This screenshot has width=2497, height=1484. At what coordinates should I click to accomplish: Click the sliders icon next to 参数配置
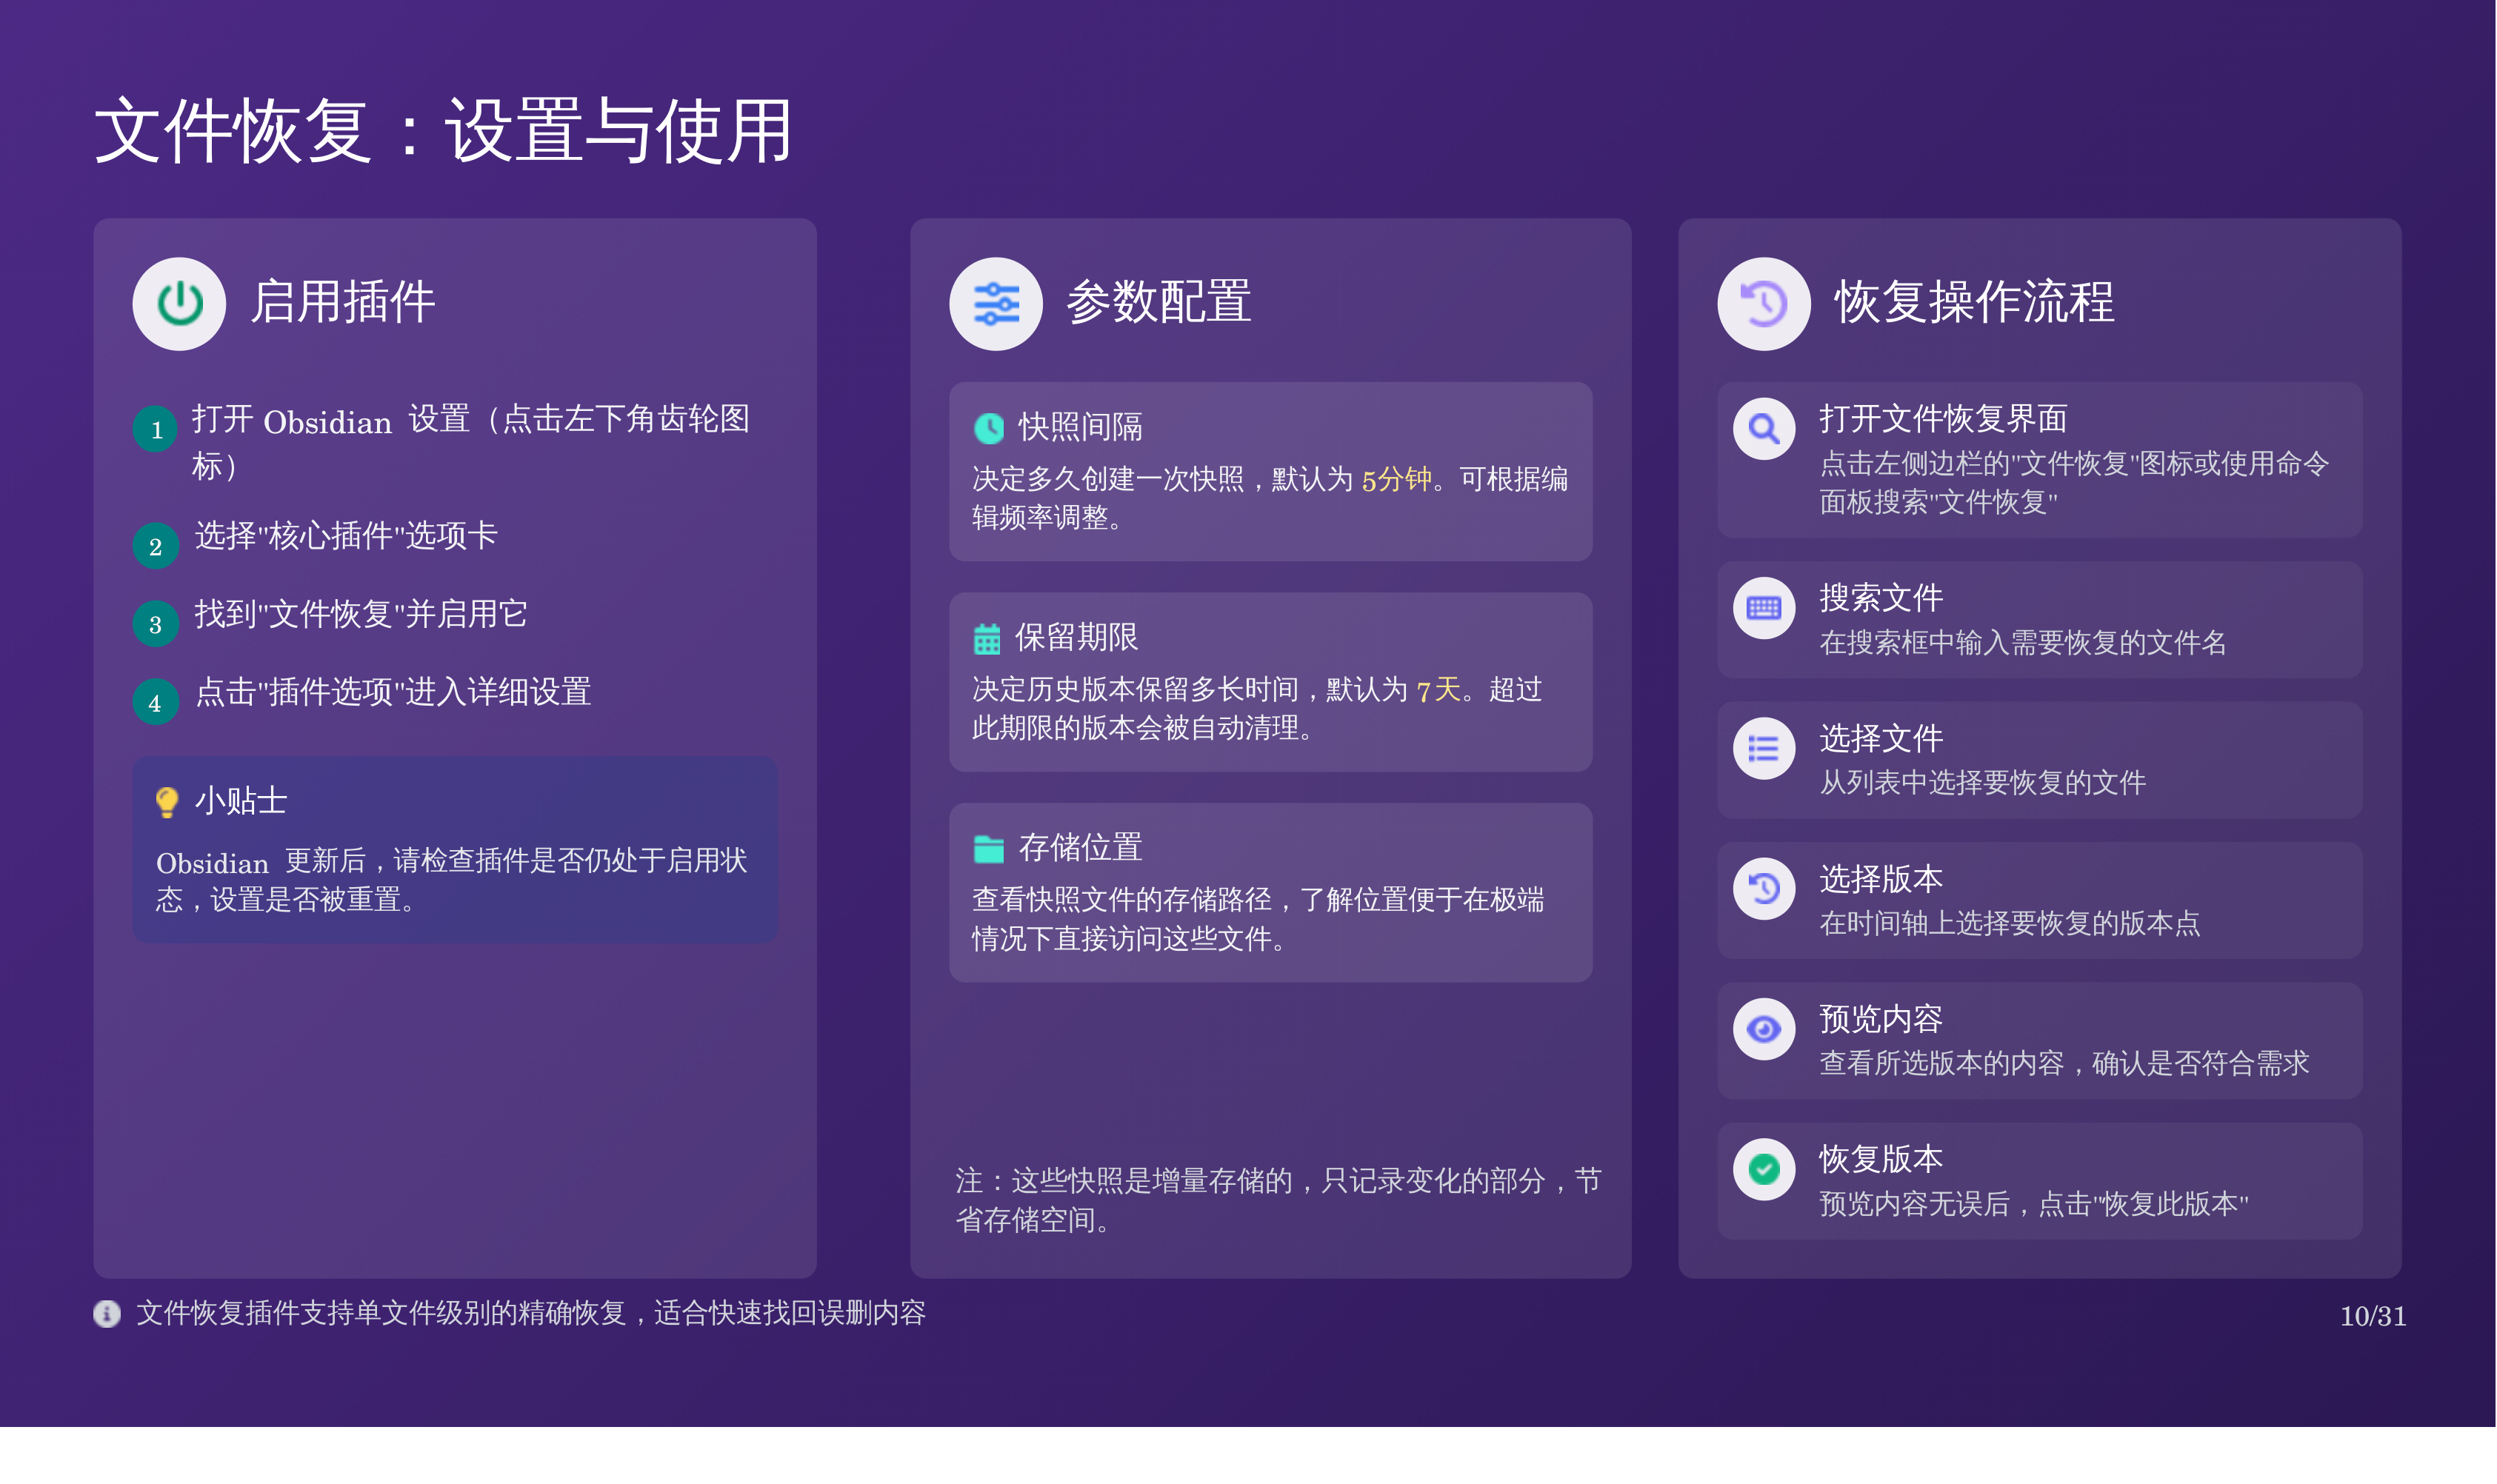click(x=996, y=304)
